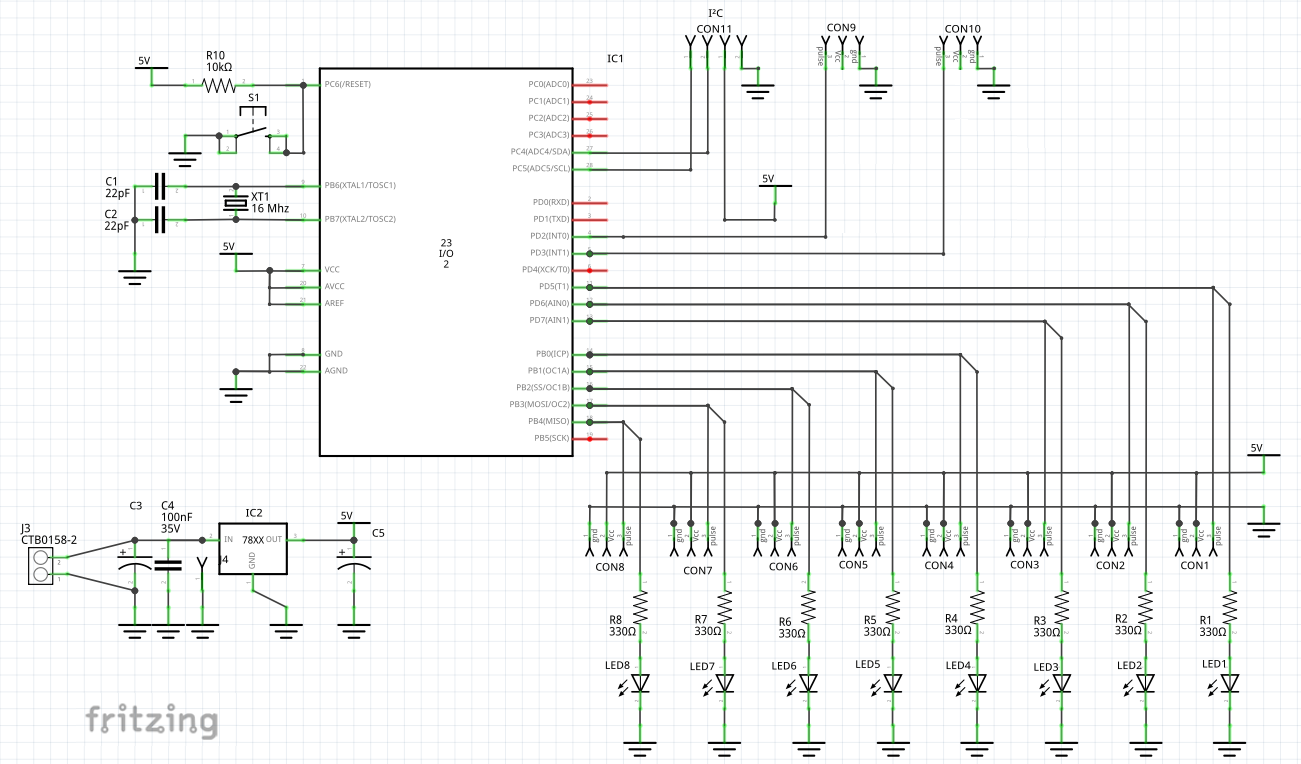Select the C1 22pF capacitor symbol

click(x=160, y=188)
